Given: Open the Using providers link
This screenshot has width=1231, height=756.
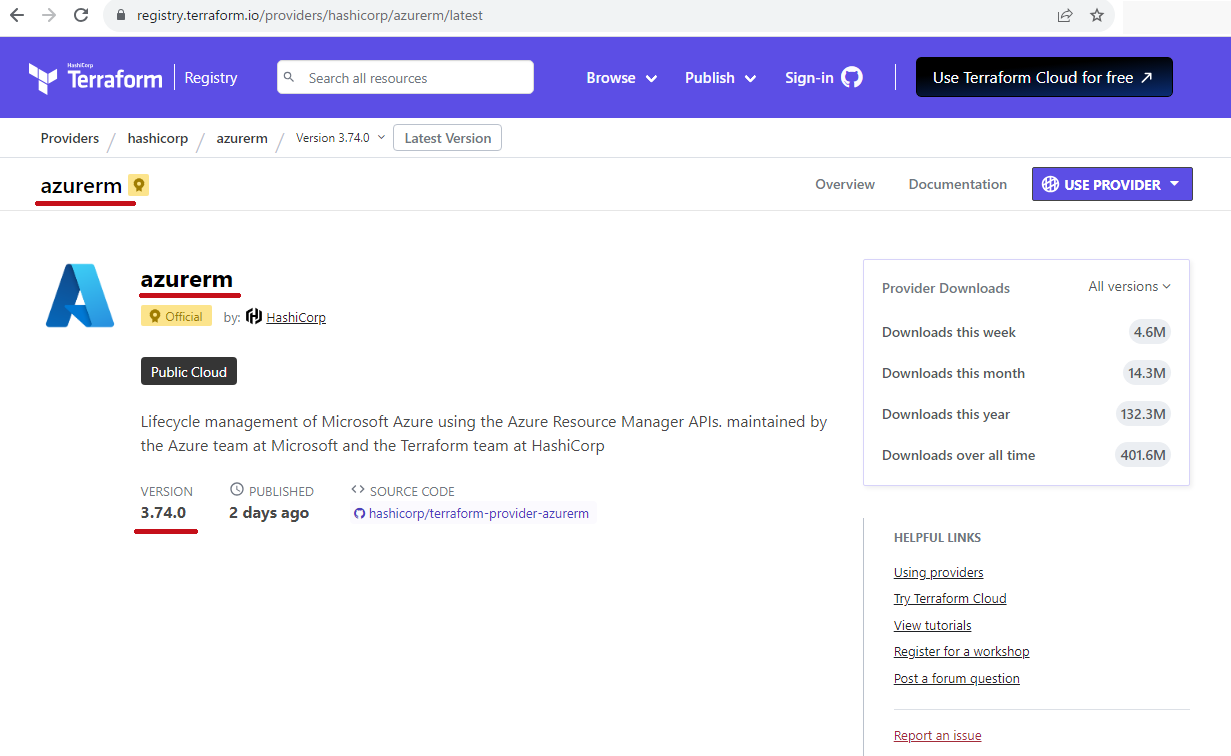Looking at the screenshot, I should coord(938,573).
